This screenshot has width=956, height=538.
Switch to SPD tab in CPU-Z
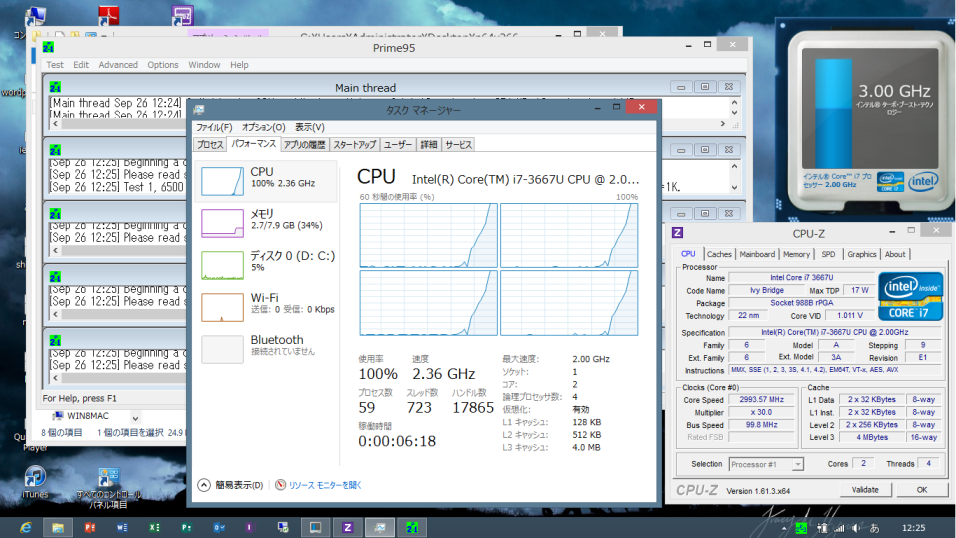point(828,254)
